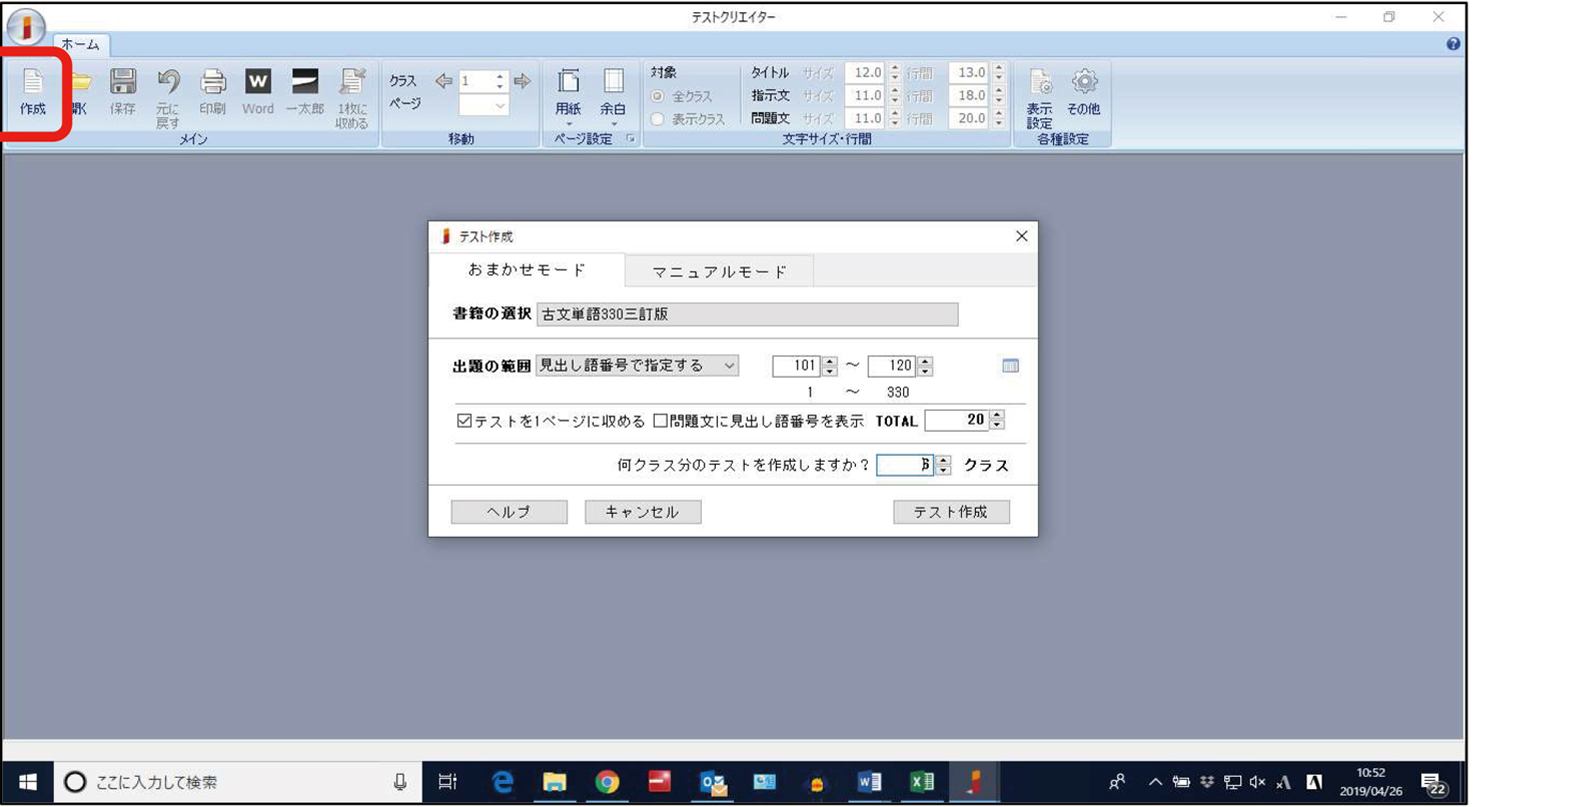Click the 一太郎 export icon
The image size is (1570, 807).
click(x=304, y=91)
